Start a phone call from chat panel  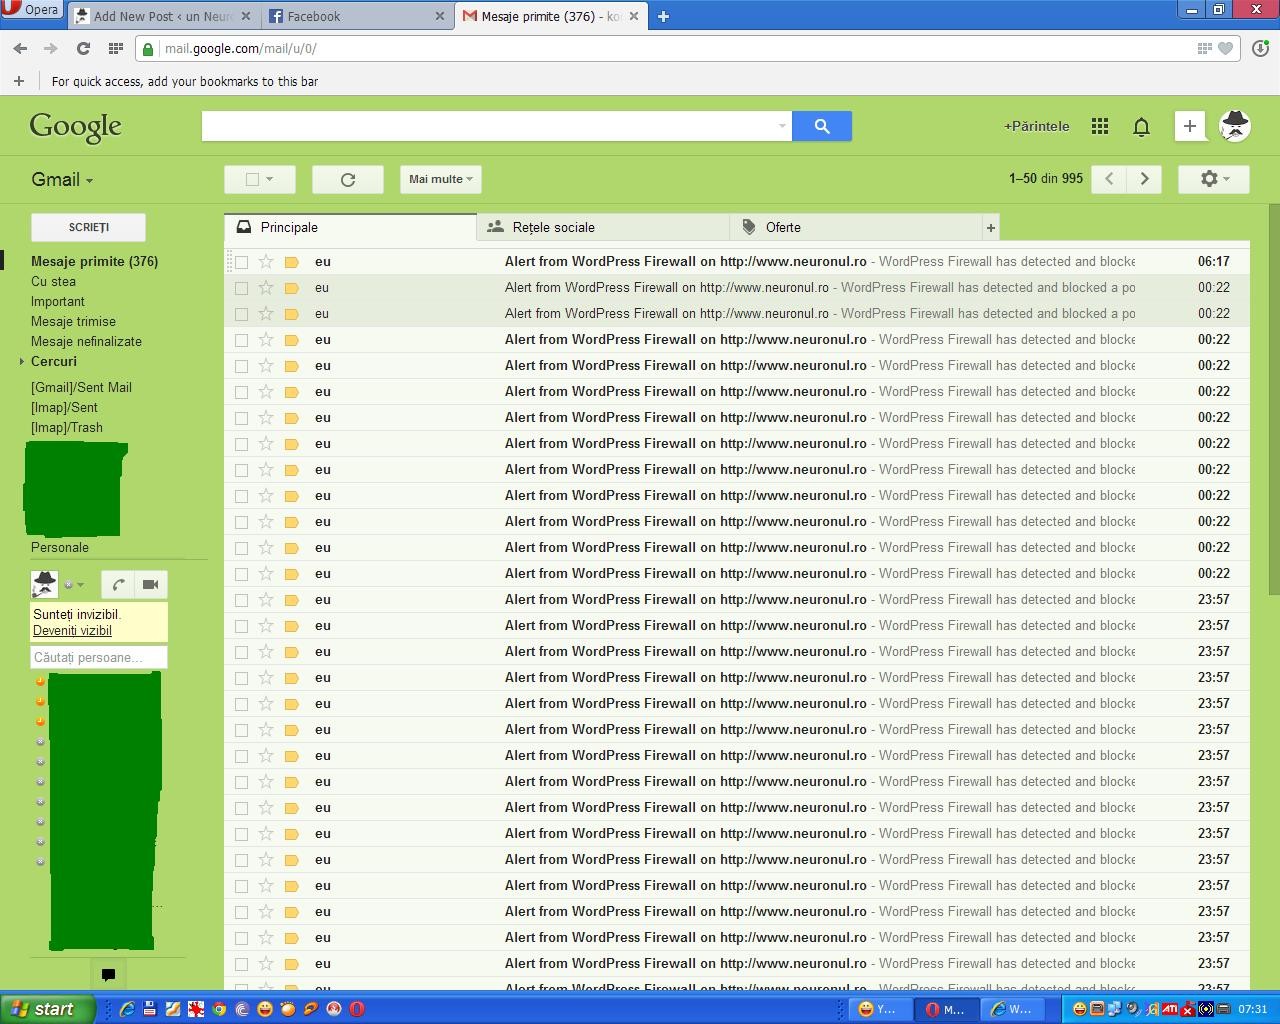point(118,585)
